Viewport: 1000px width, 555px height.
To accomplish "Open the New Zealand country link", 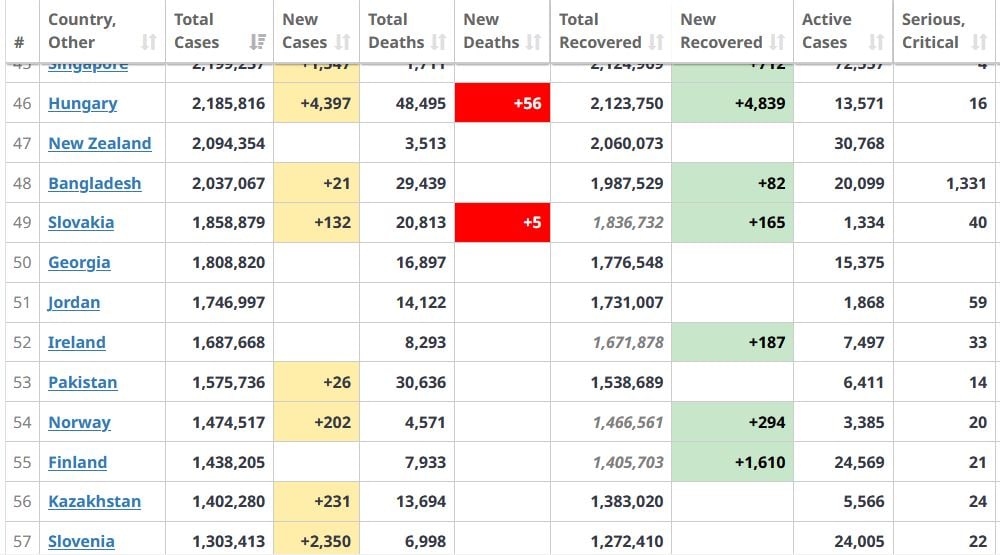I will coord(100,144).
